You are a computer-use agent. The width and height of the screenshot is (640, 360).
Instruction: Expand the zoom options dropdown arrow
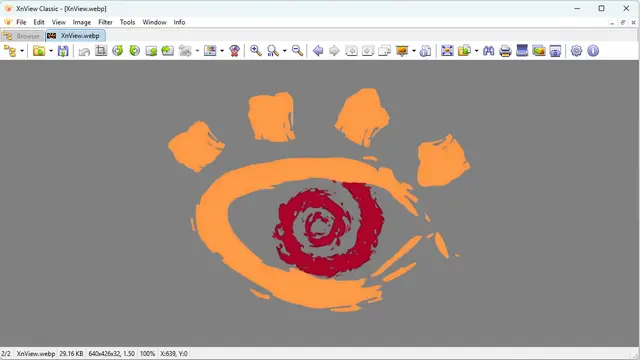[x=284, y=51]
